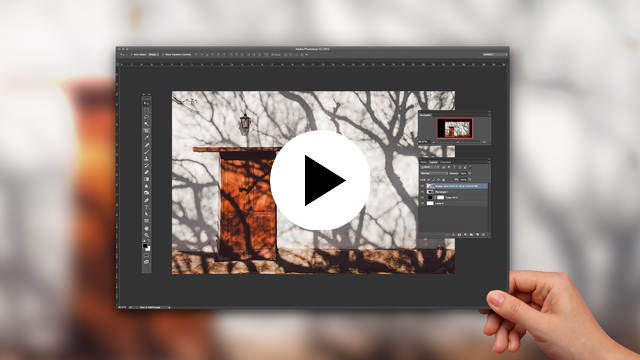Click the Link Layers icon in the Layers panel
This screenshot has width=640, height=360.
coord(448,235)
